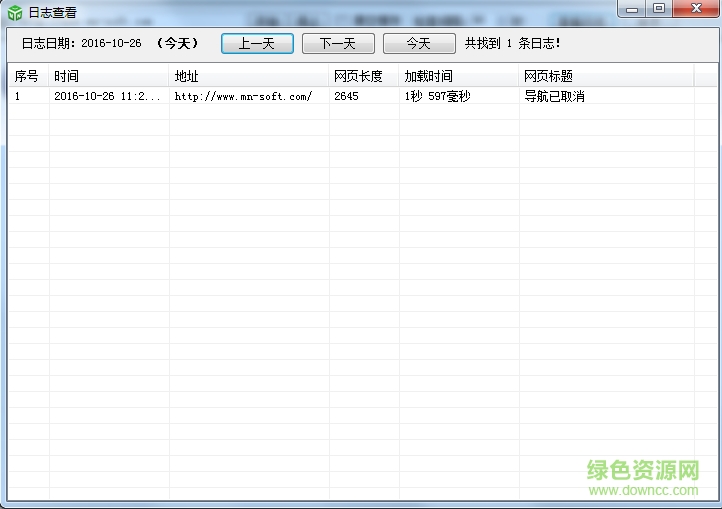Click the green cube app icon in title bar
Image resolution: width=722 pixels, height=509 pixels.
click(15, 12)
